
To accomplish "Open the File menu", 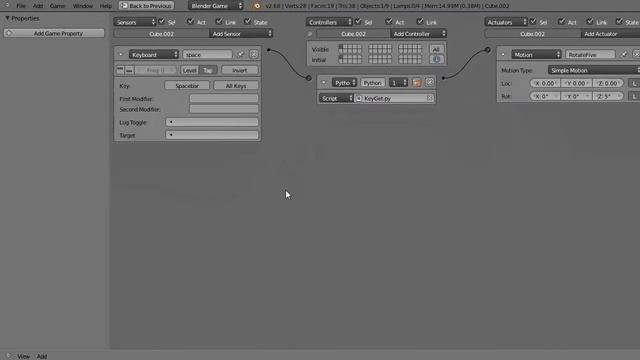I will [x=21, y=6].
